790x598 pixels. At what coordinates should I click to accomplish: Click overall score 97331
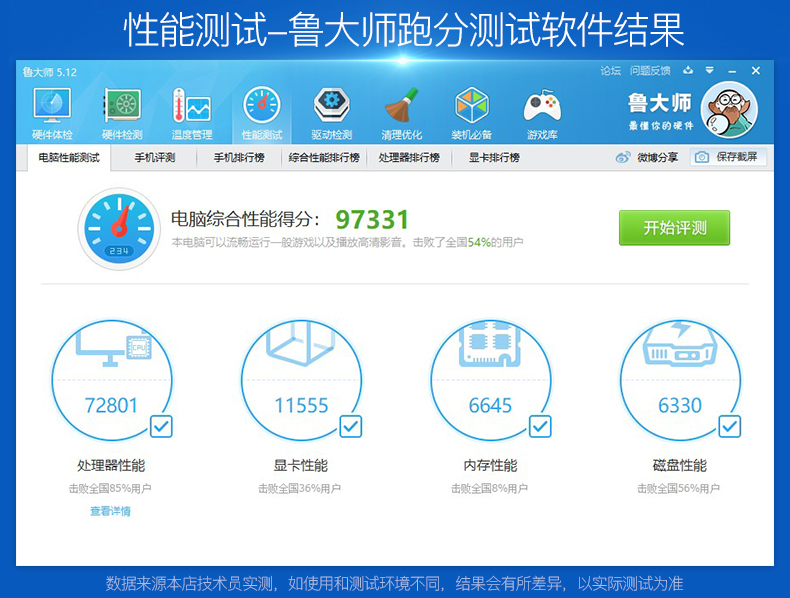click(372, 220)
